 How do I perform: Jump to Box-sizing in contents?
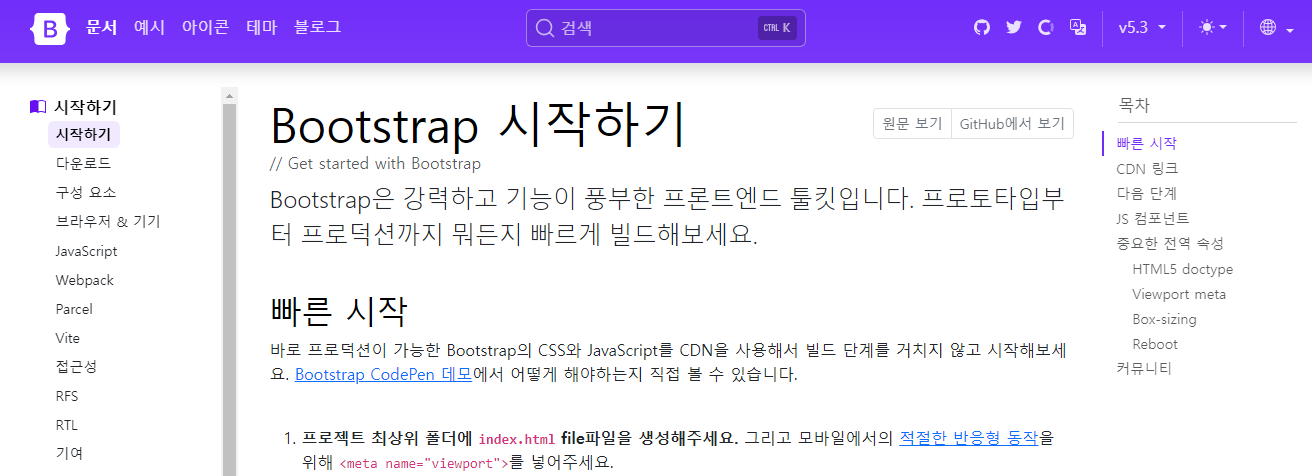coord(1165,319)
